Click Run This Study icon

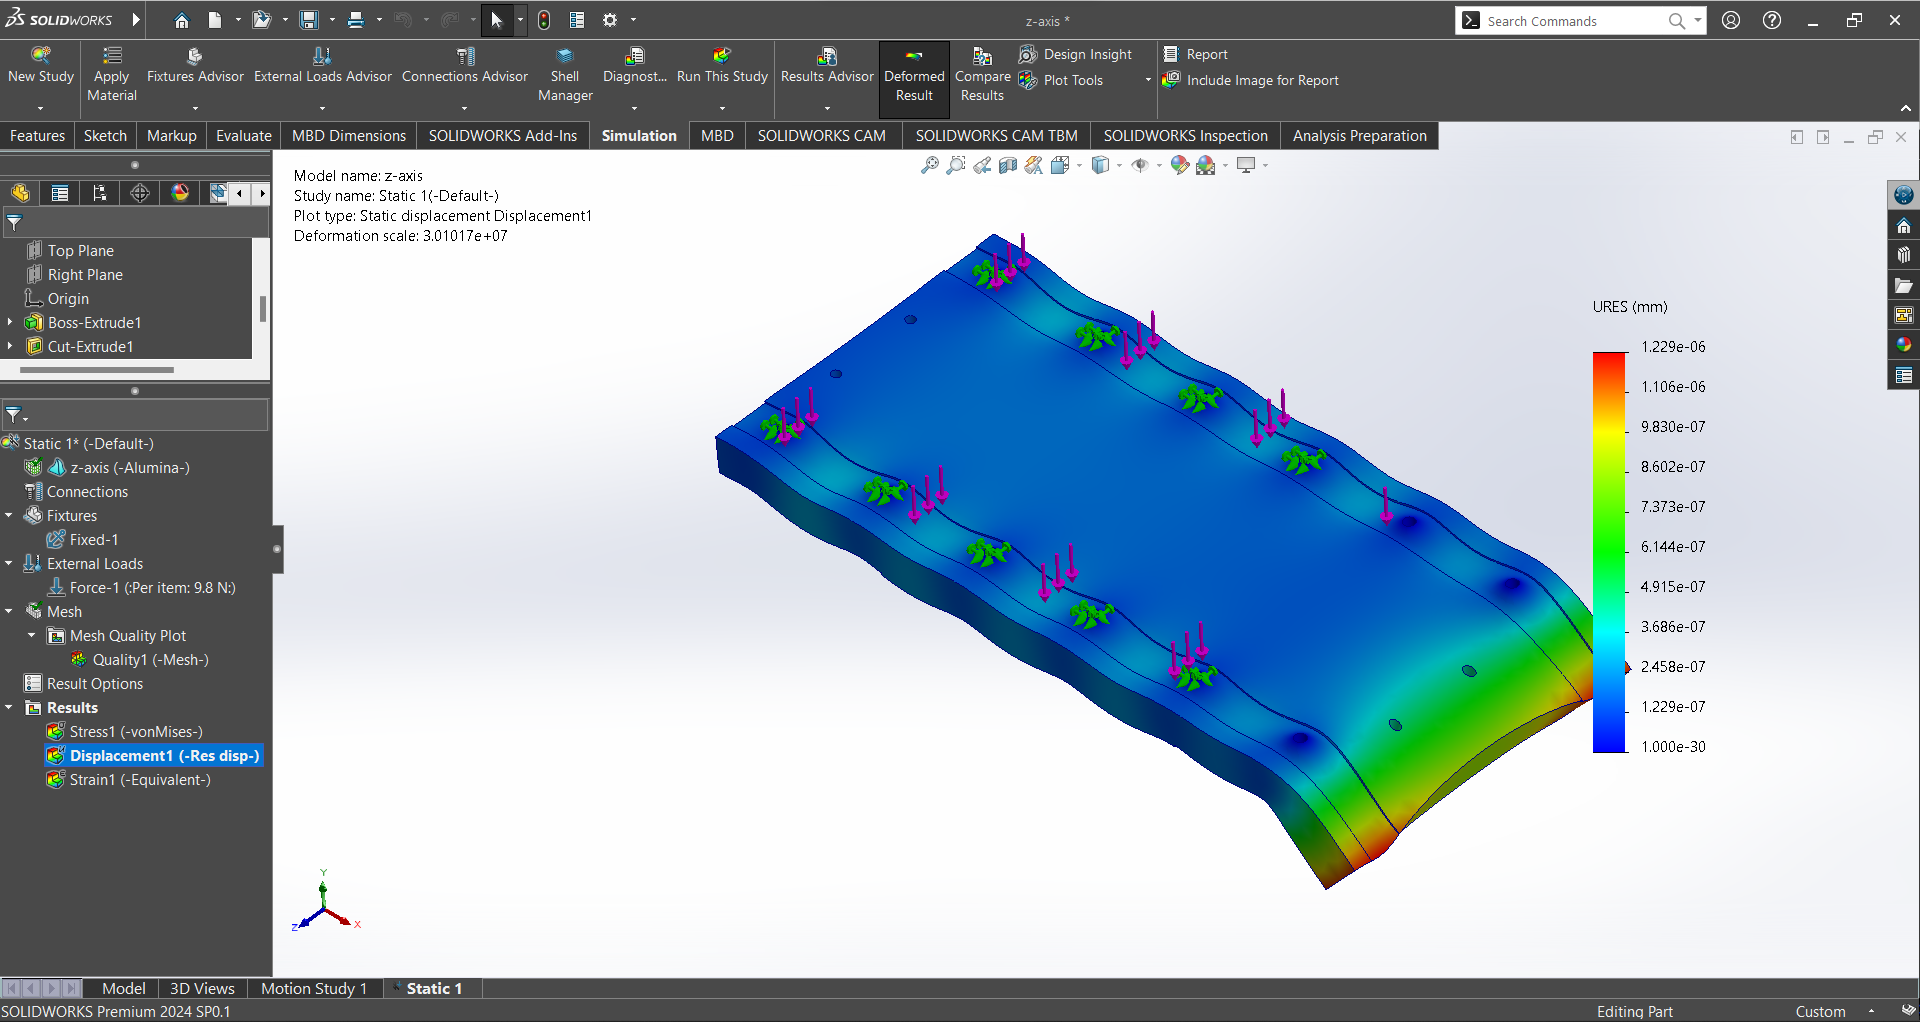(722, 57)
